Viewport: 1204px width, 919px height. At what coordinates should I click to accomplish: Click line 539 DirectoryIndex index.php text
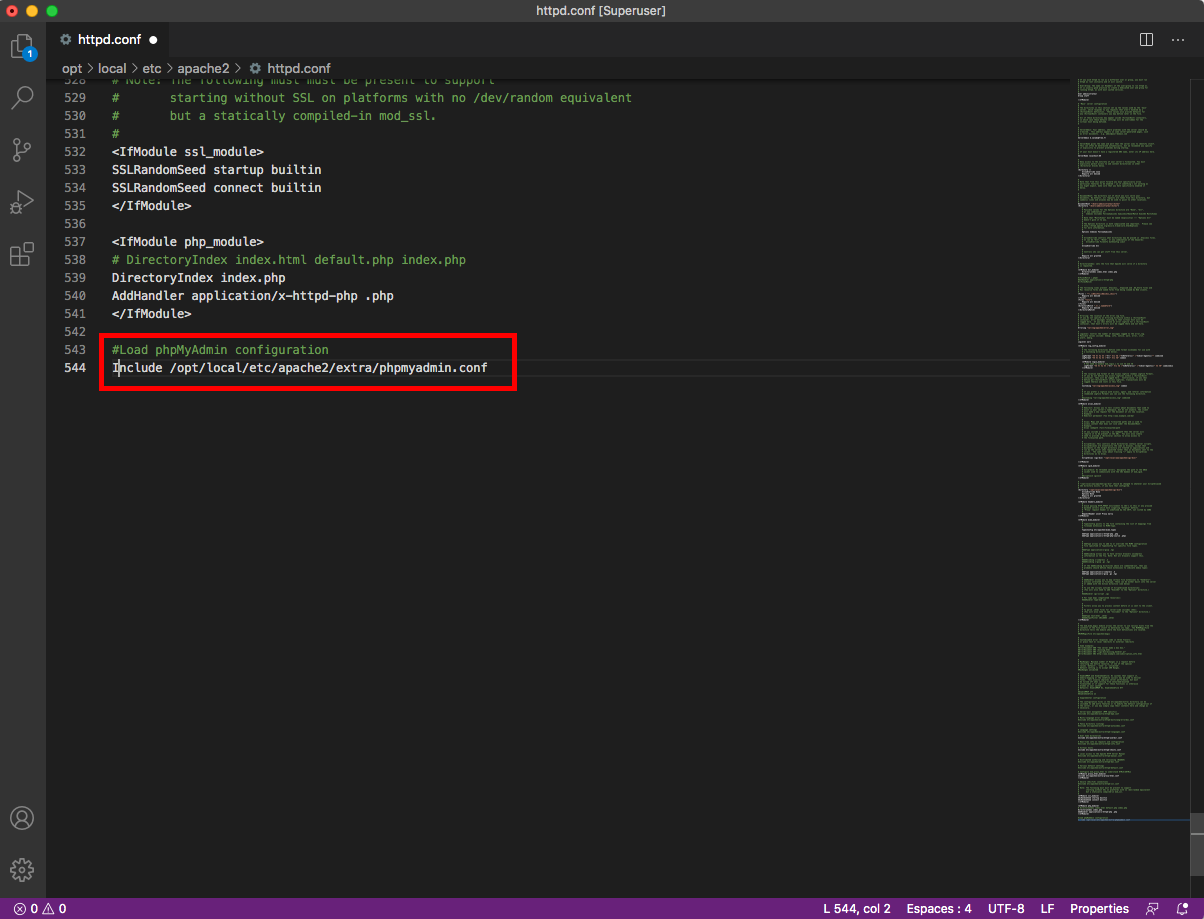pyautogui.click(x=198, y=277)
